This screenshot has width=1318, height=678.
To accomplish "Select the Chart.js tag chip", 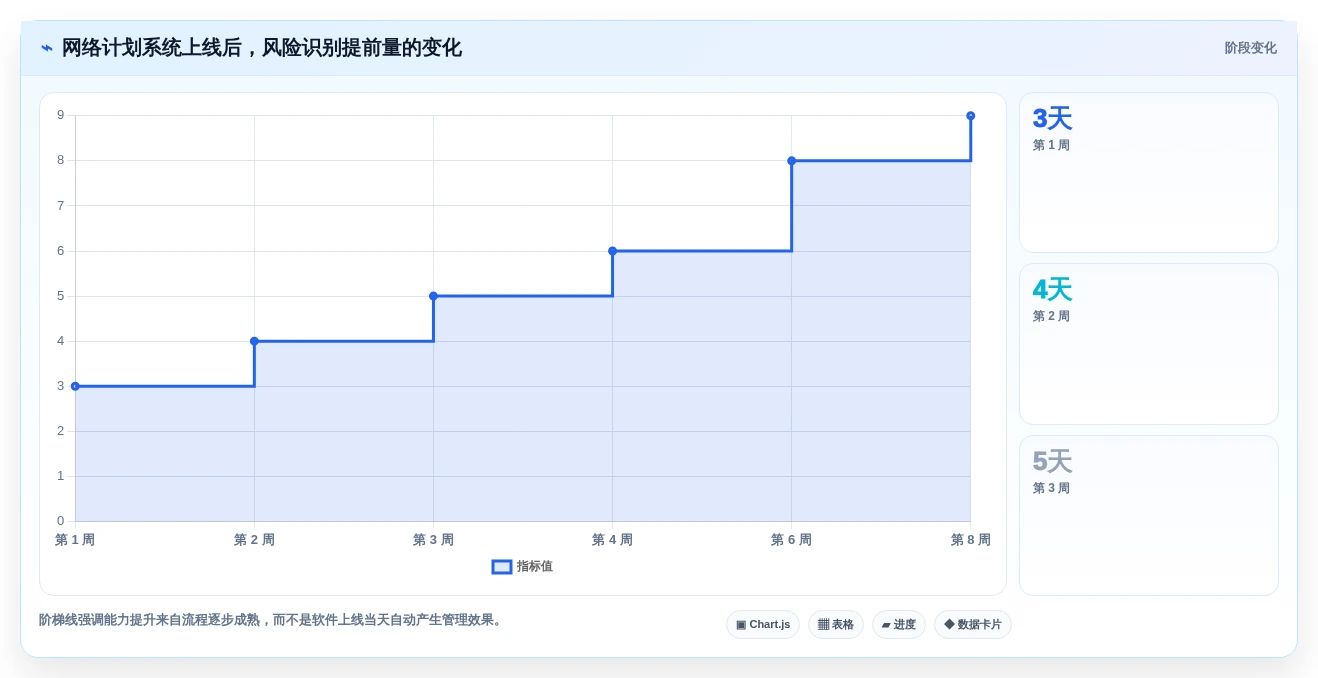I will (763, 624).
